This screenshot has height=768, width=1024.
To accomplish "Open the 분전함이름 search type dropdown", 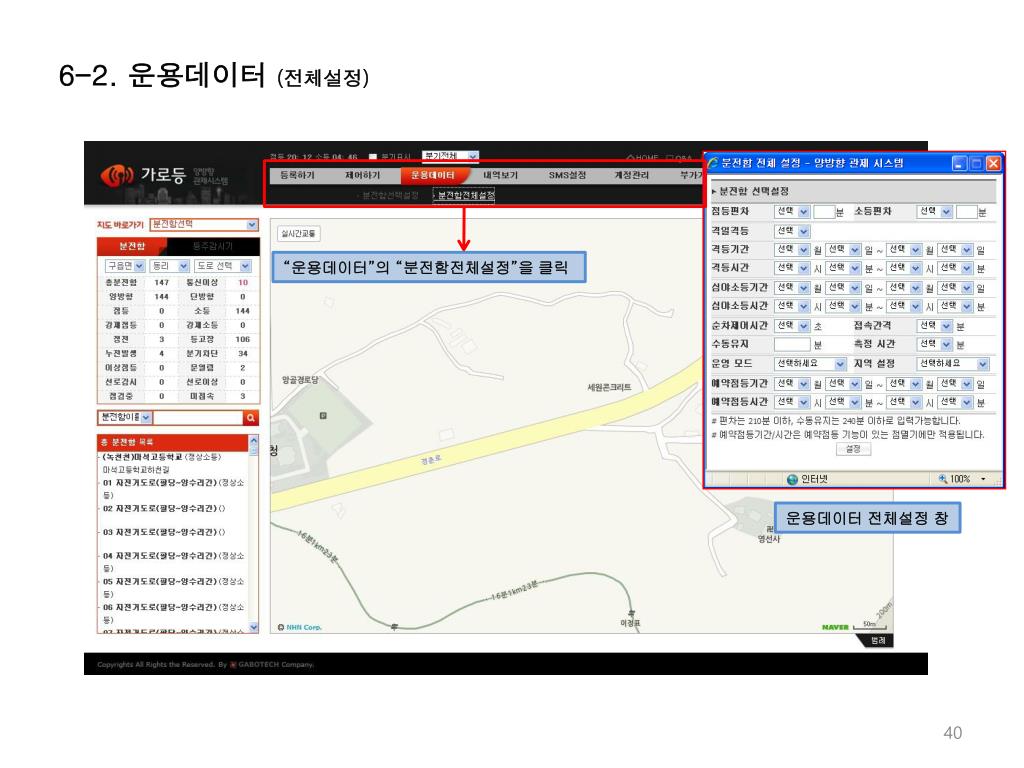I will (125, 417).
